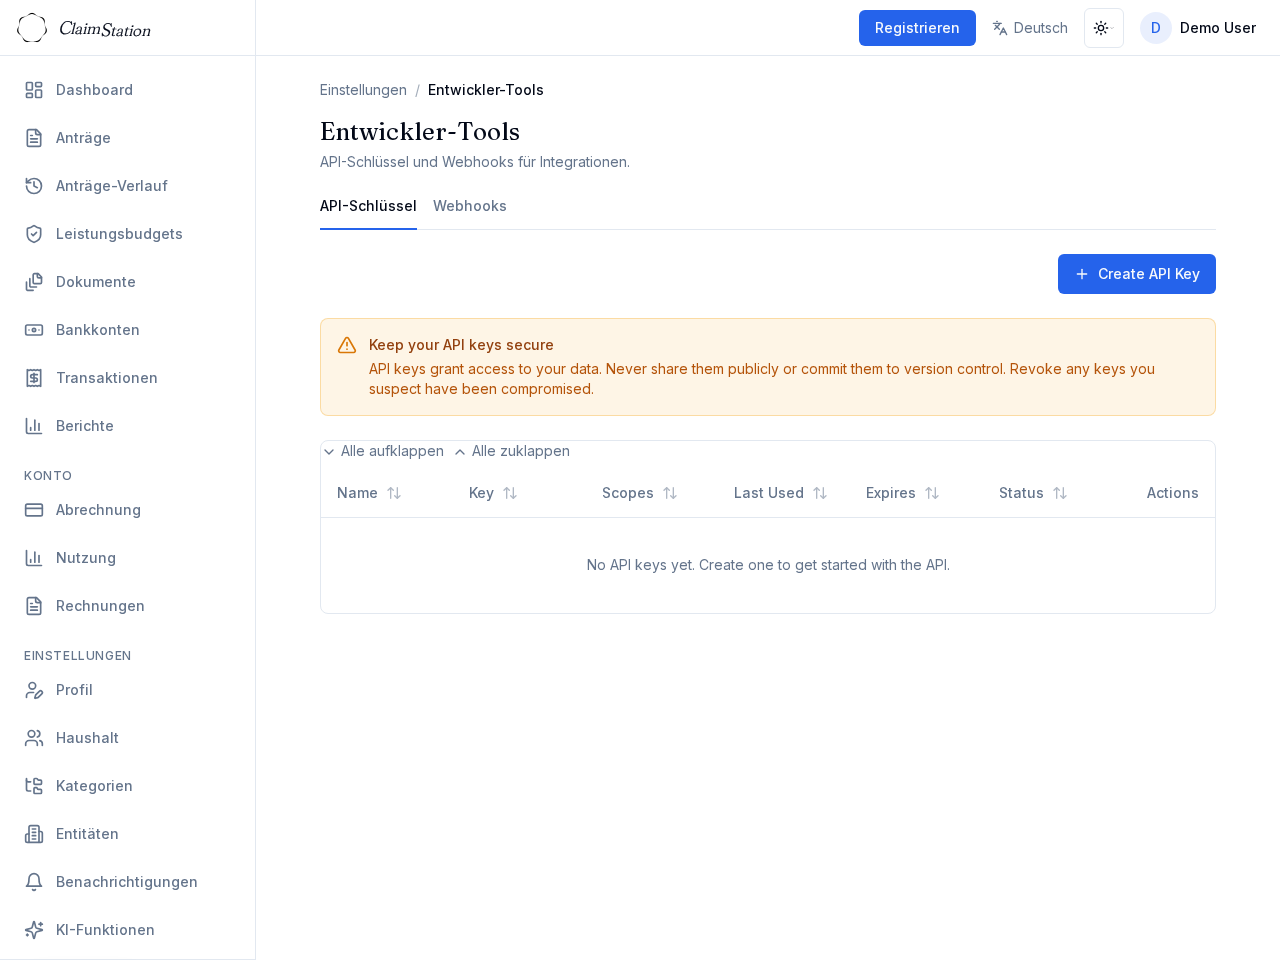Select the Leistungsbudgets shield icon
Screen dimensions: 1280x960
34,234
